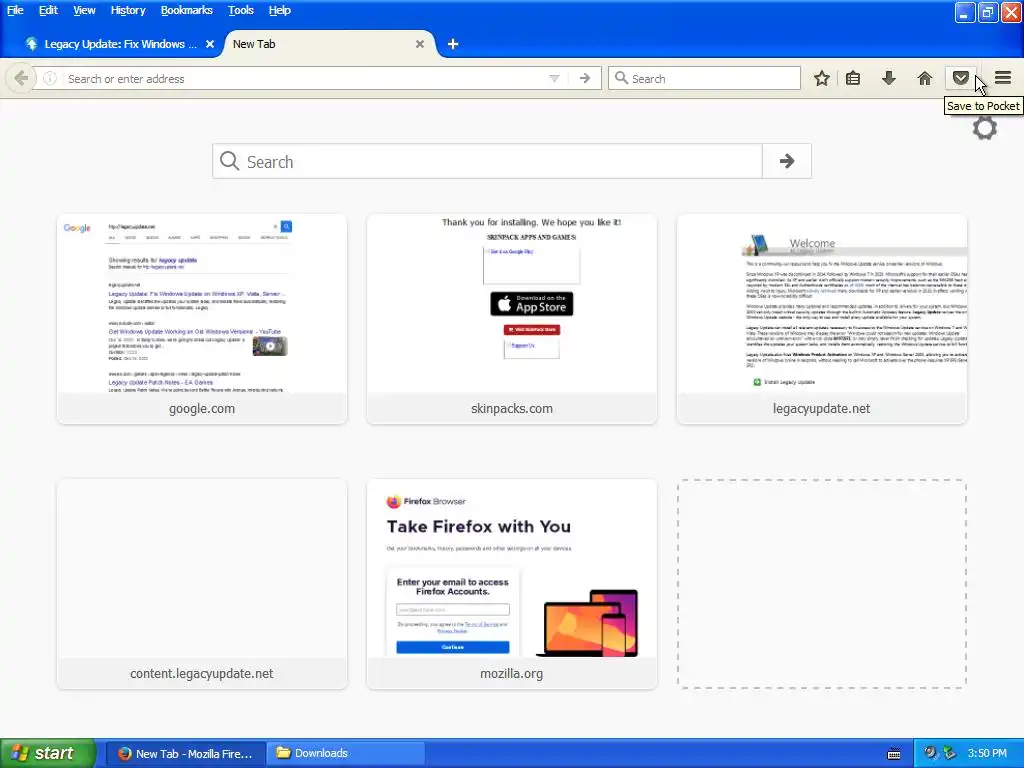Click the Back navigation arrow
This screenshot has height=768, width=1024.
(21, 78)
